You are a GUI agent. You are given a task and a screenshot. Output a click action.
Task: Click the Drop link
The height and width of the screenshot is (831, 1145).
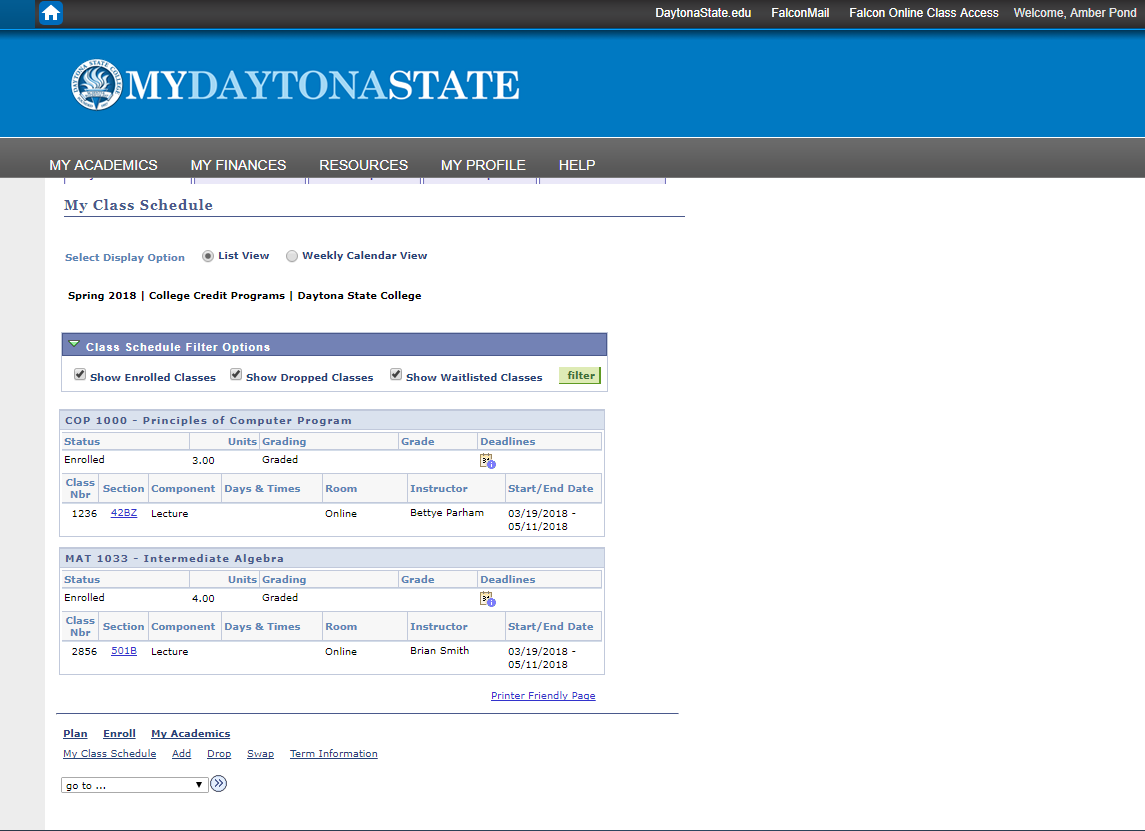219,754
